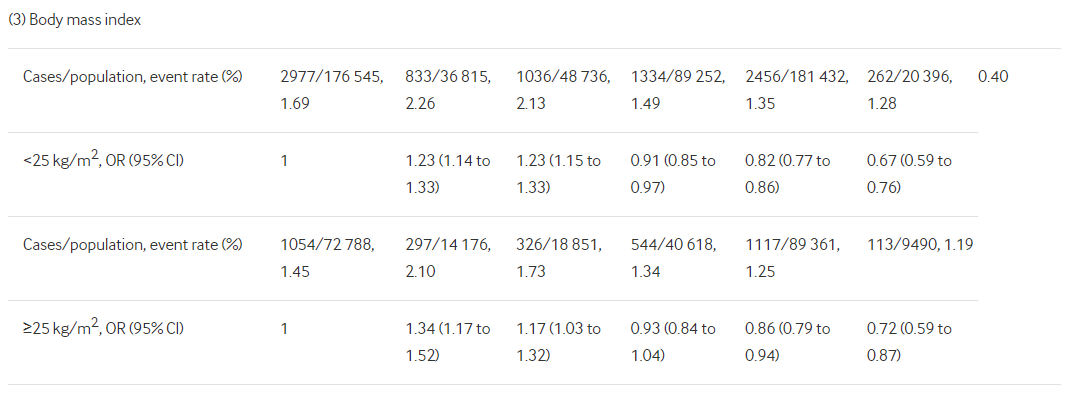Select the 0.40 value cell

(993, 76)
